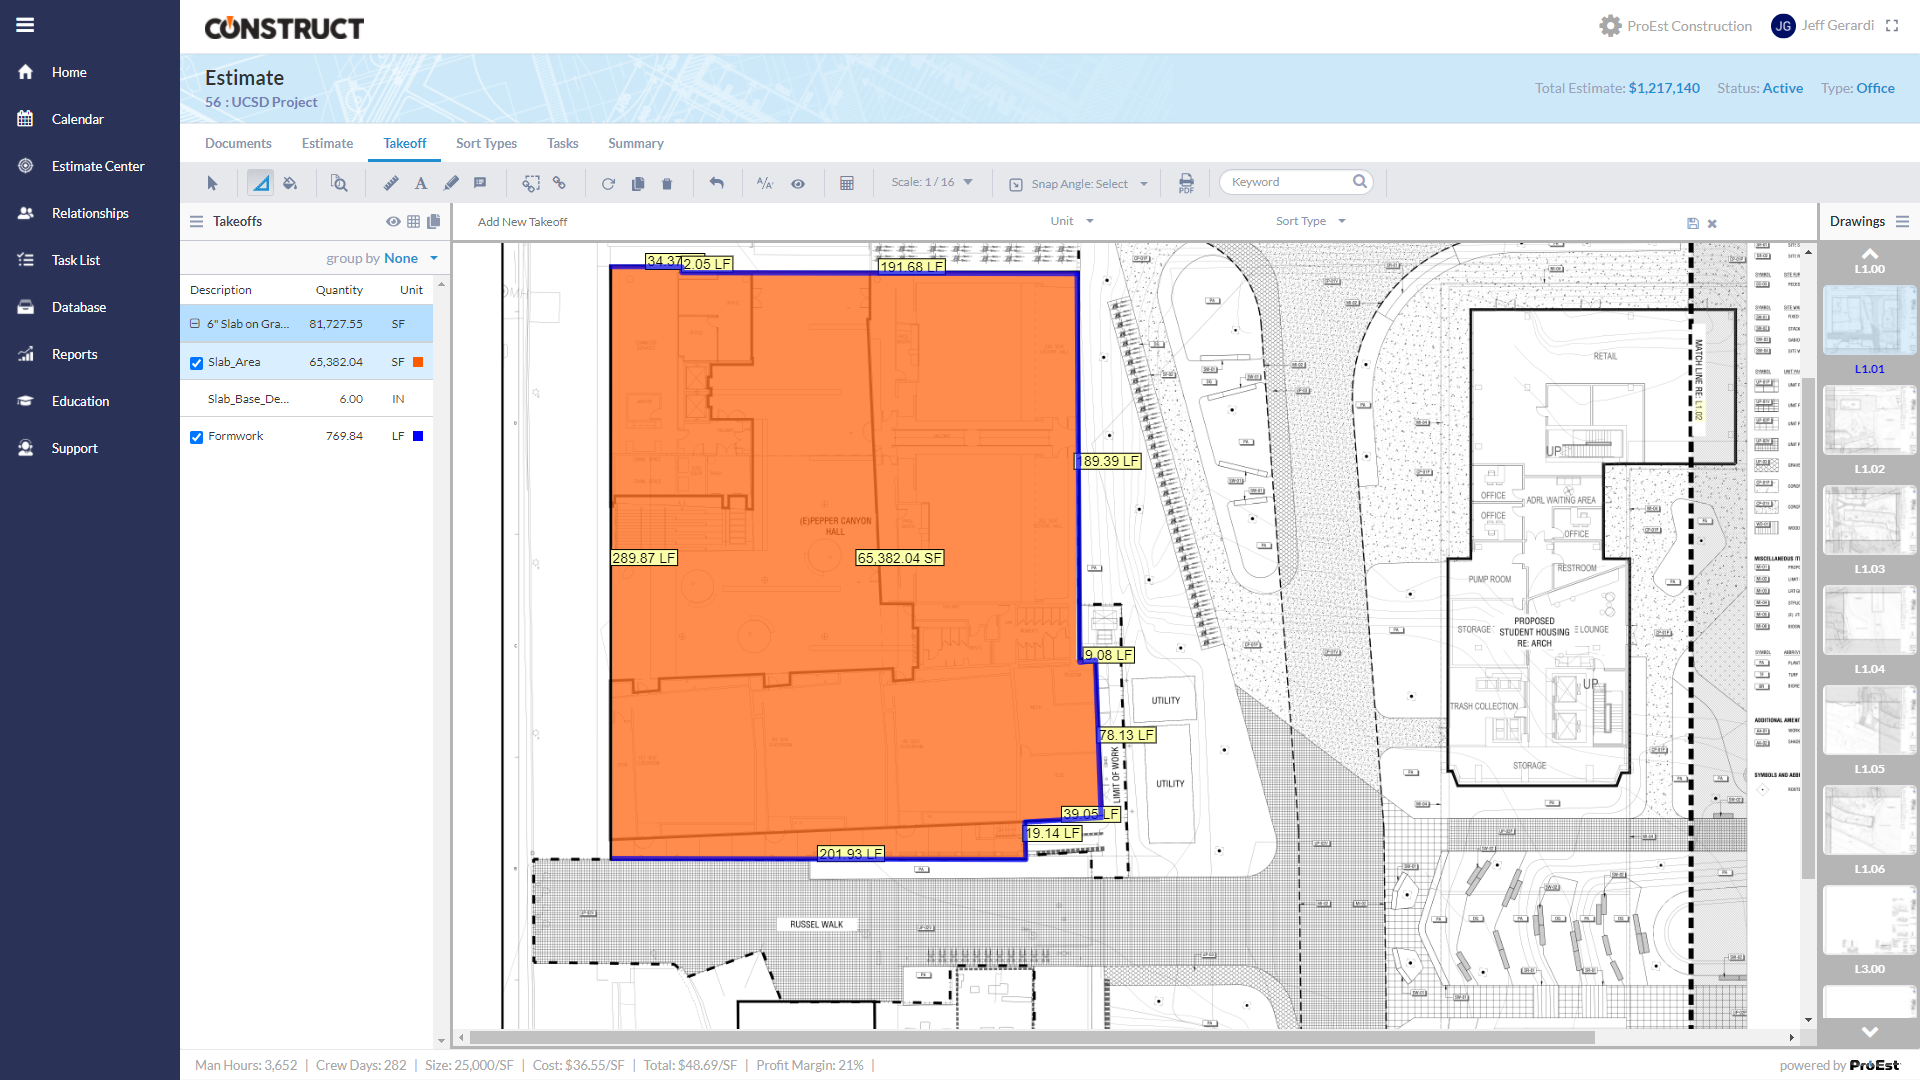Click the undo arrow icon

(716, 183)
